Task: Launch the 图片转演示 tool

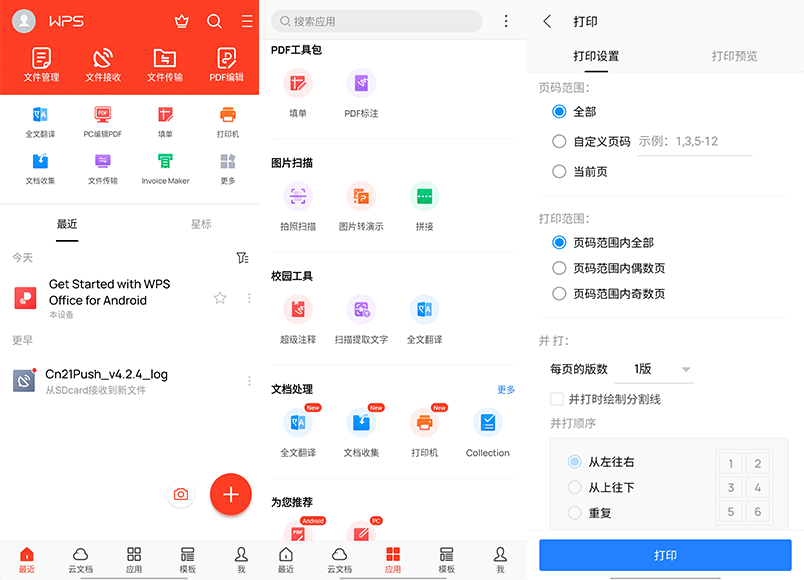Action: click(361, 205)
